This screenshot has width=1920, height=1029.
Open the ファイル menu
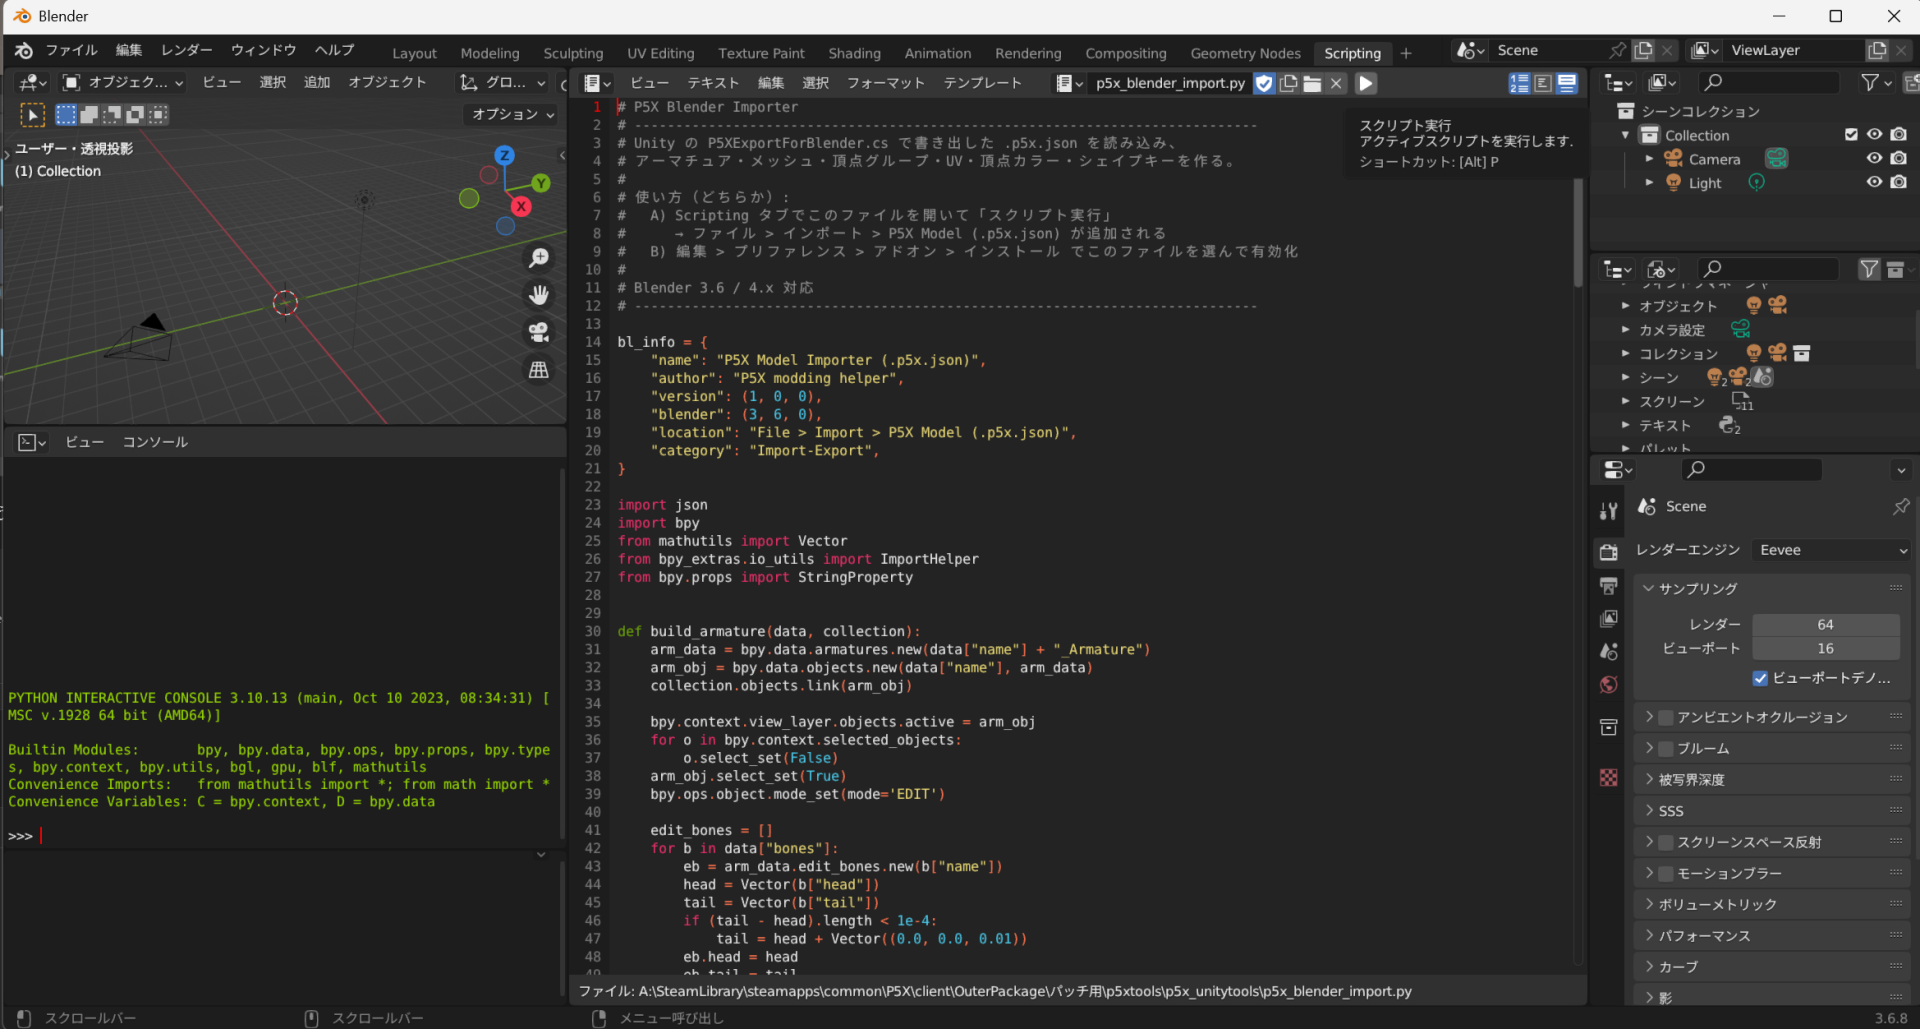tap(72, 50)
